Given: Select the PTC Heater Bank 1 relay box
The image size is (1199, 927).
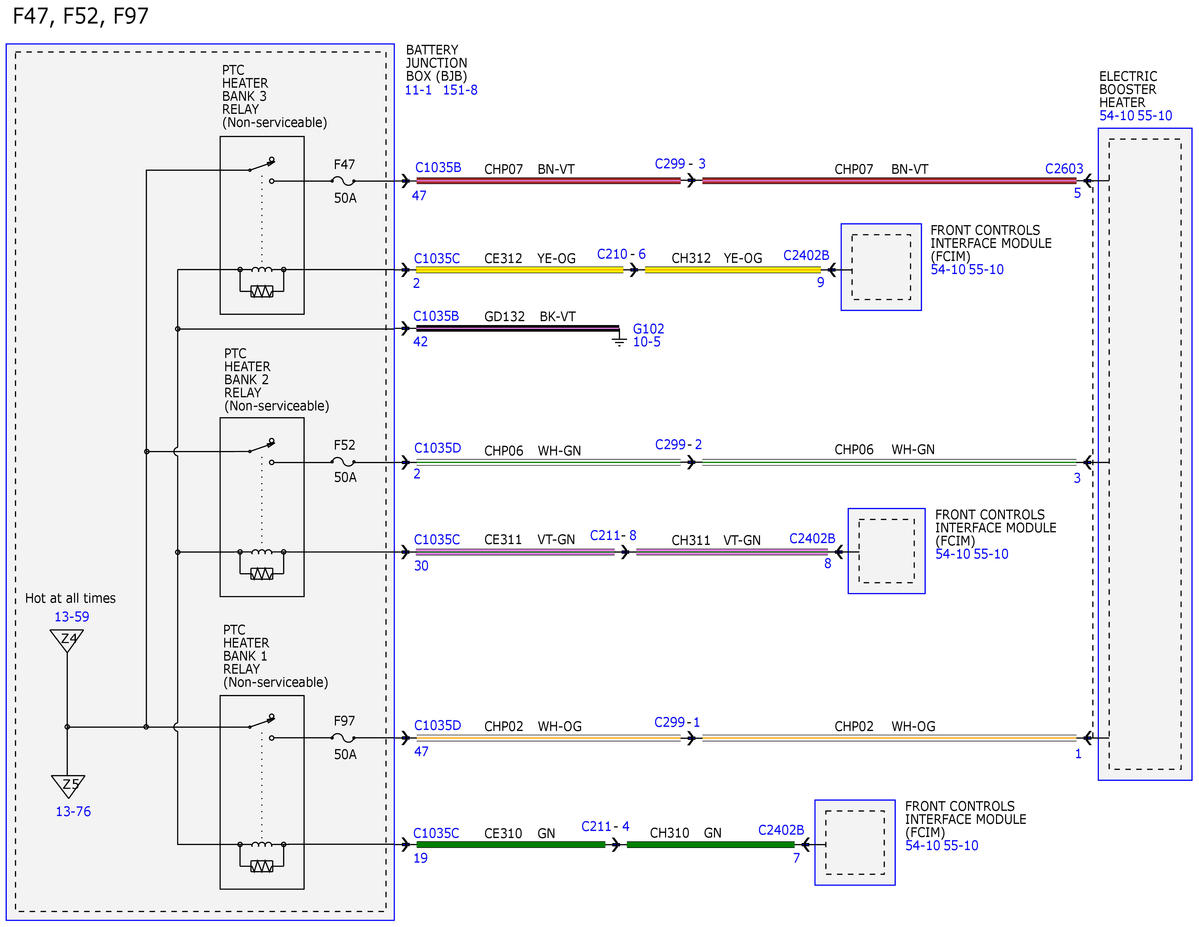Looking at the screenshot, I should (x=262, y=792).
